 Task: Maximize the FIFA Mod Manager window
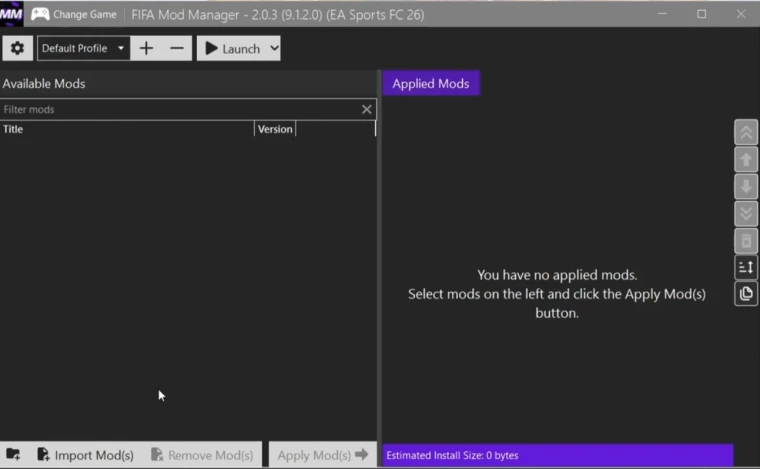[x=701, y=14]
